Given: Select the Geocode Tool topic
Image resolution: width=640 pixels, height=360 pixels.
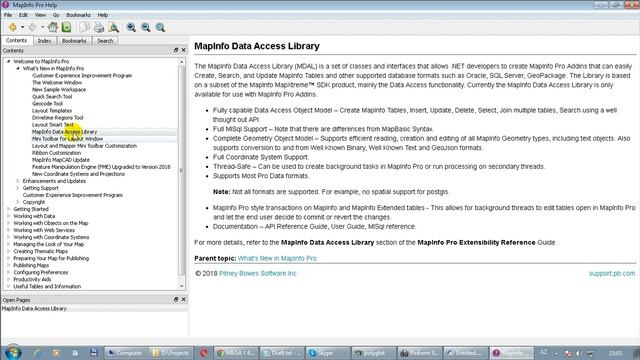Looking at the screenshot, I should click(x=47, y=104).
